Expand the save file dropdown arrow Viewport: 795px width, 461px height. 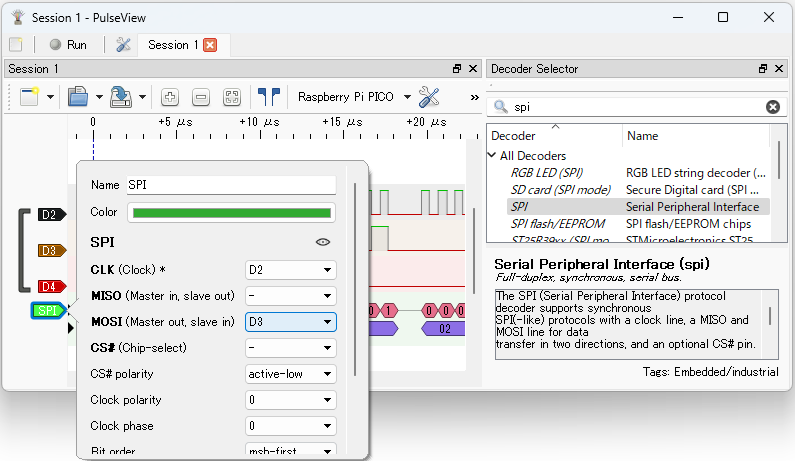[142, 97]
